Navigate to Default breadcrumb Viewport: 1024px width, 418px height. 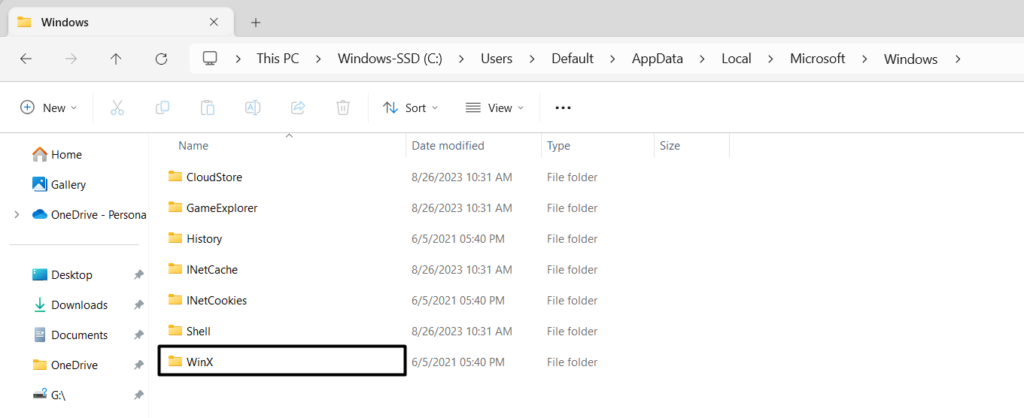click(573, 59)
